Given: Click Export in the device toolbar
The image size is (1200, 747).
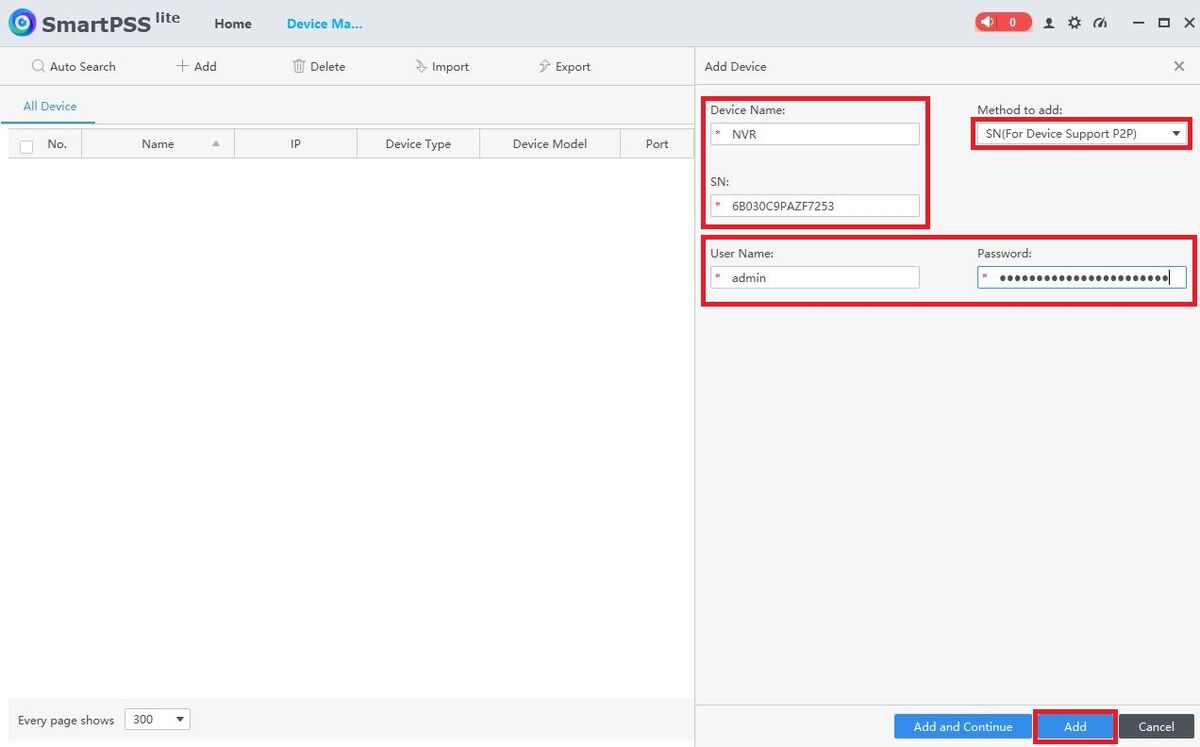Looking at the screenshot, I should point(565,66).
